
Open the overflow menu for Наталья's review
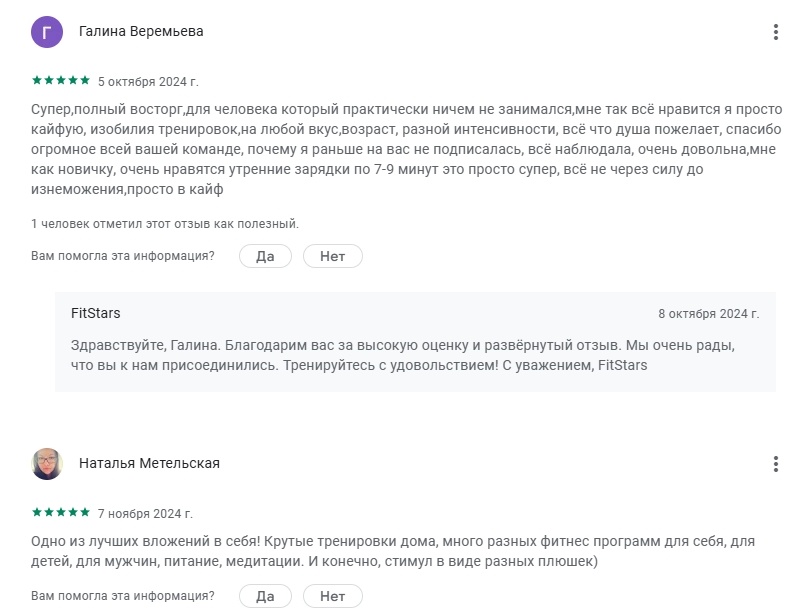pyautogui.click(x=777, y=462)
